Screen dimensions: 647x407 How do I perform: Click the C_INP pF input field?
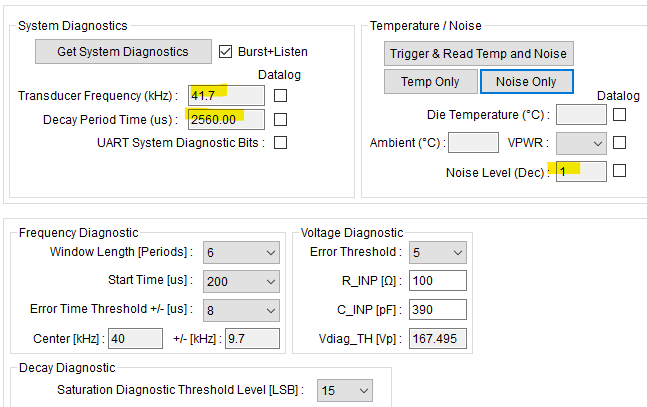click(x=438, y=310)
